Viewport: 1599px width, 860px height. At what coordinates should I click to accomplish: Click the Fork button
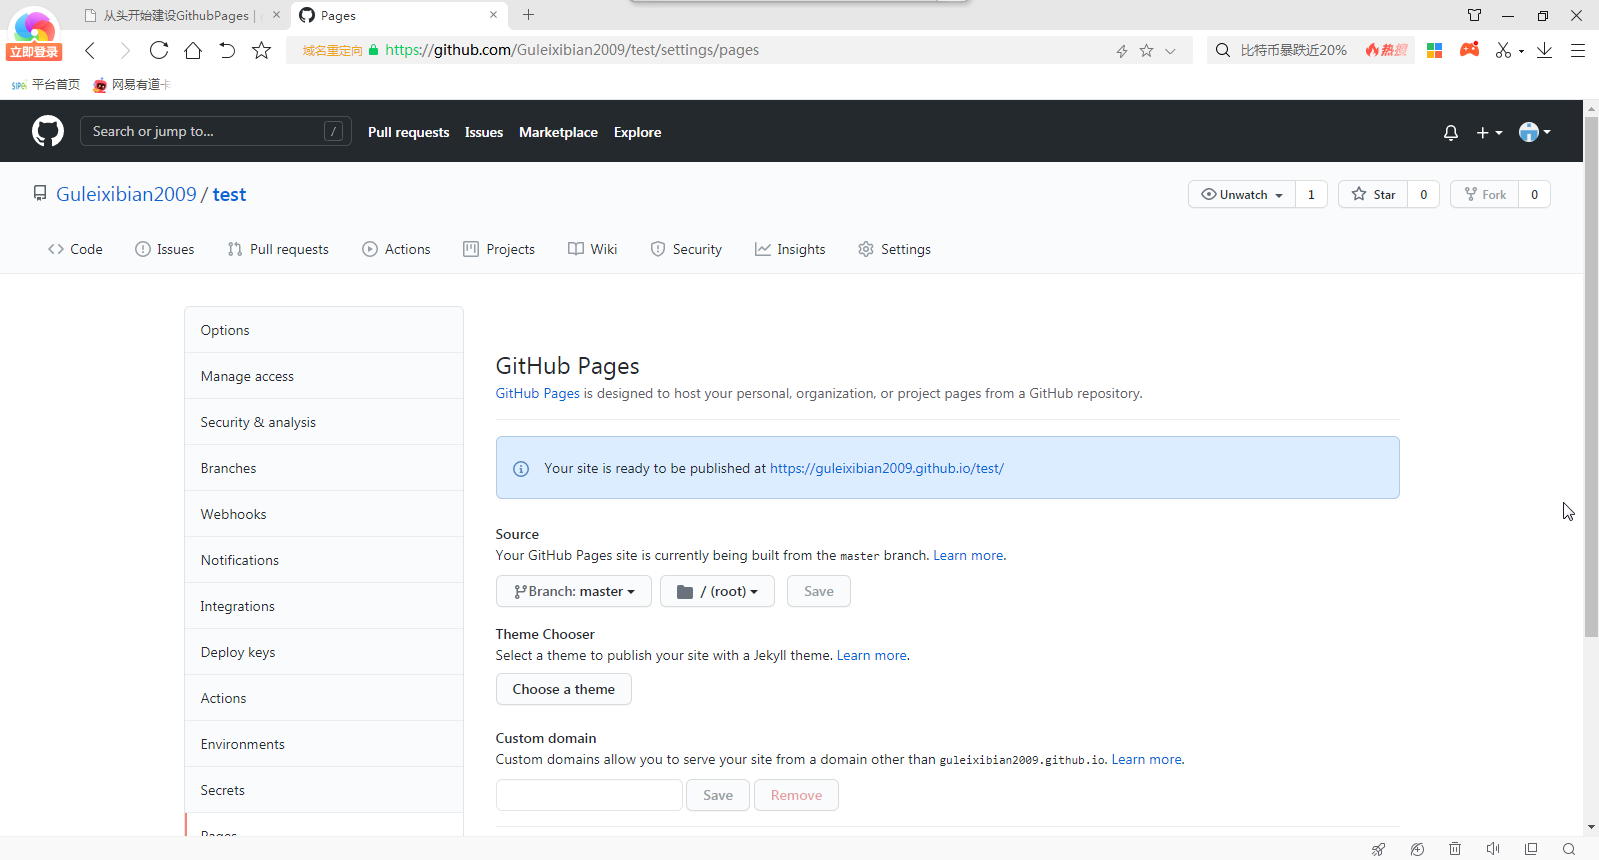click(1485, 194)
